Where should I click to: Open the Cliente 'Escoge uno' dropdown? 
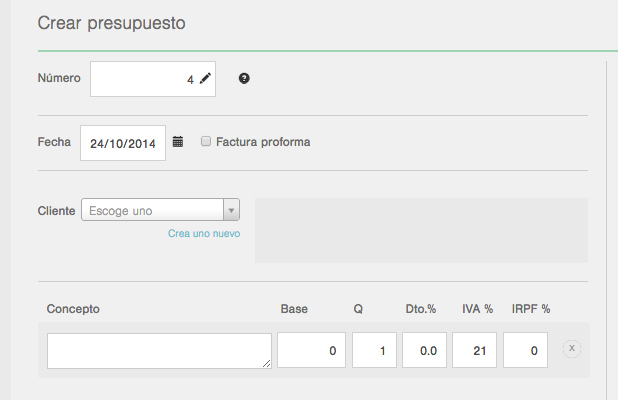click(160, 210)
